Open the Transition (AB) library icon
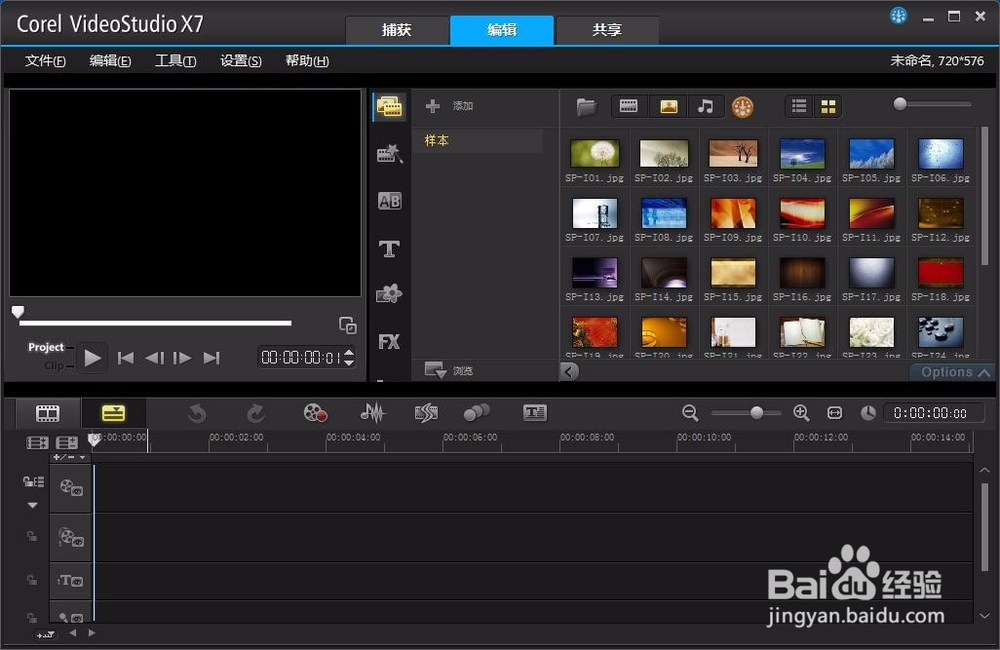 click(389, 201)
